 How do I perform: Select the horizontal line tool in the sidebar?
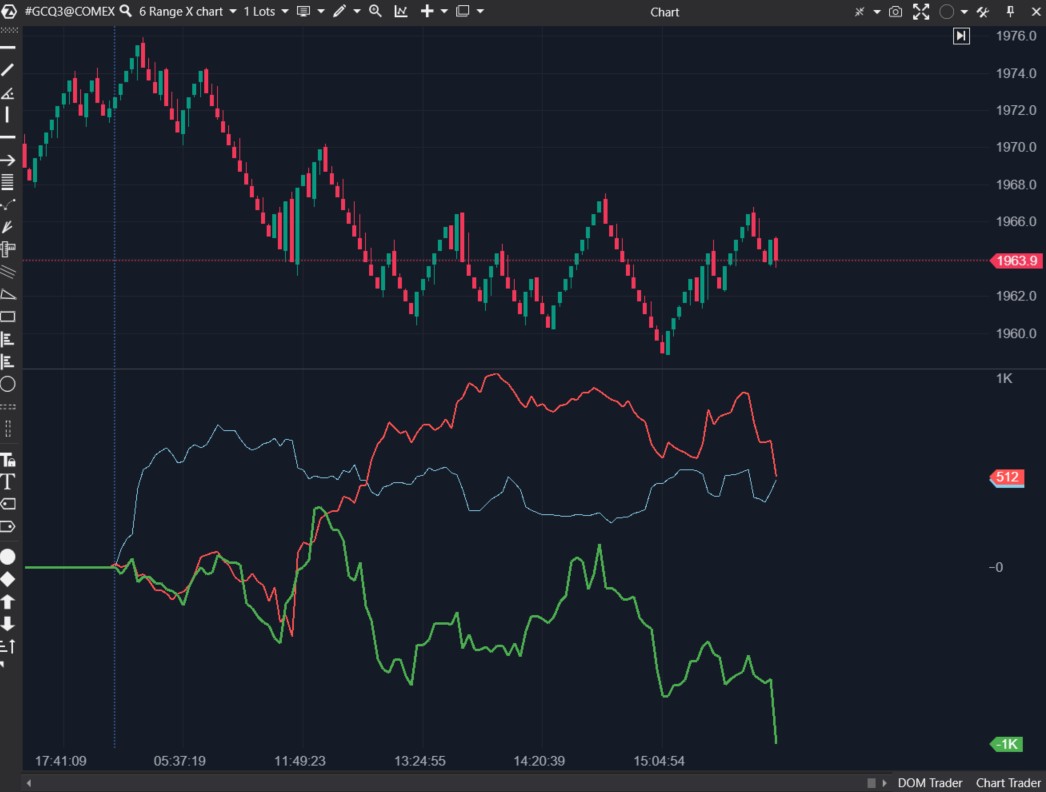point(8,137)
